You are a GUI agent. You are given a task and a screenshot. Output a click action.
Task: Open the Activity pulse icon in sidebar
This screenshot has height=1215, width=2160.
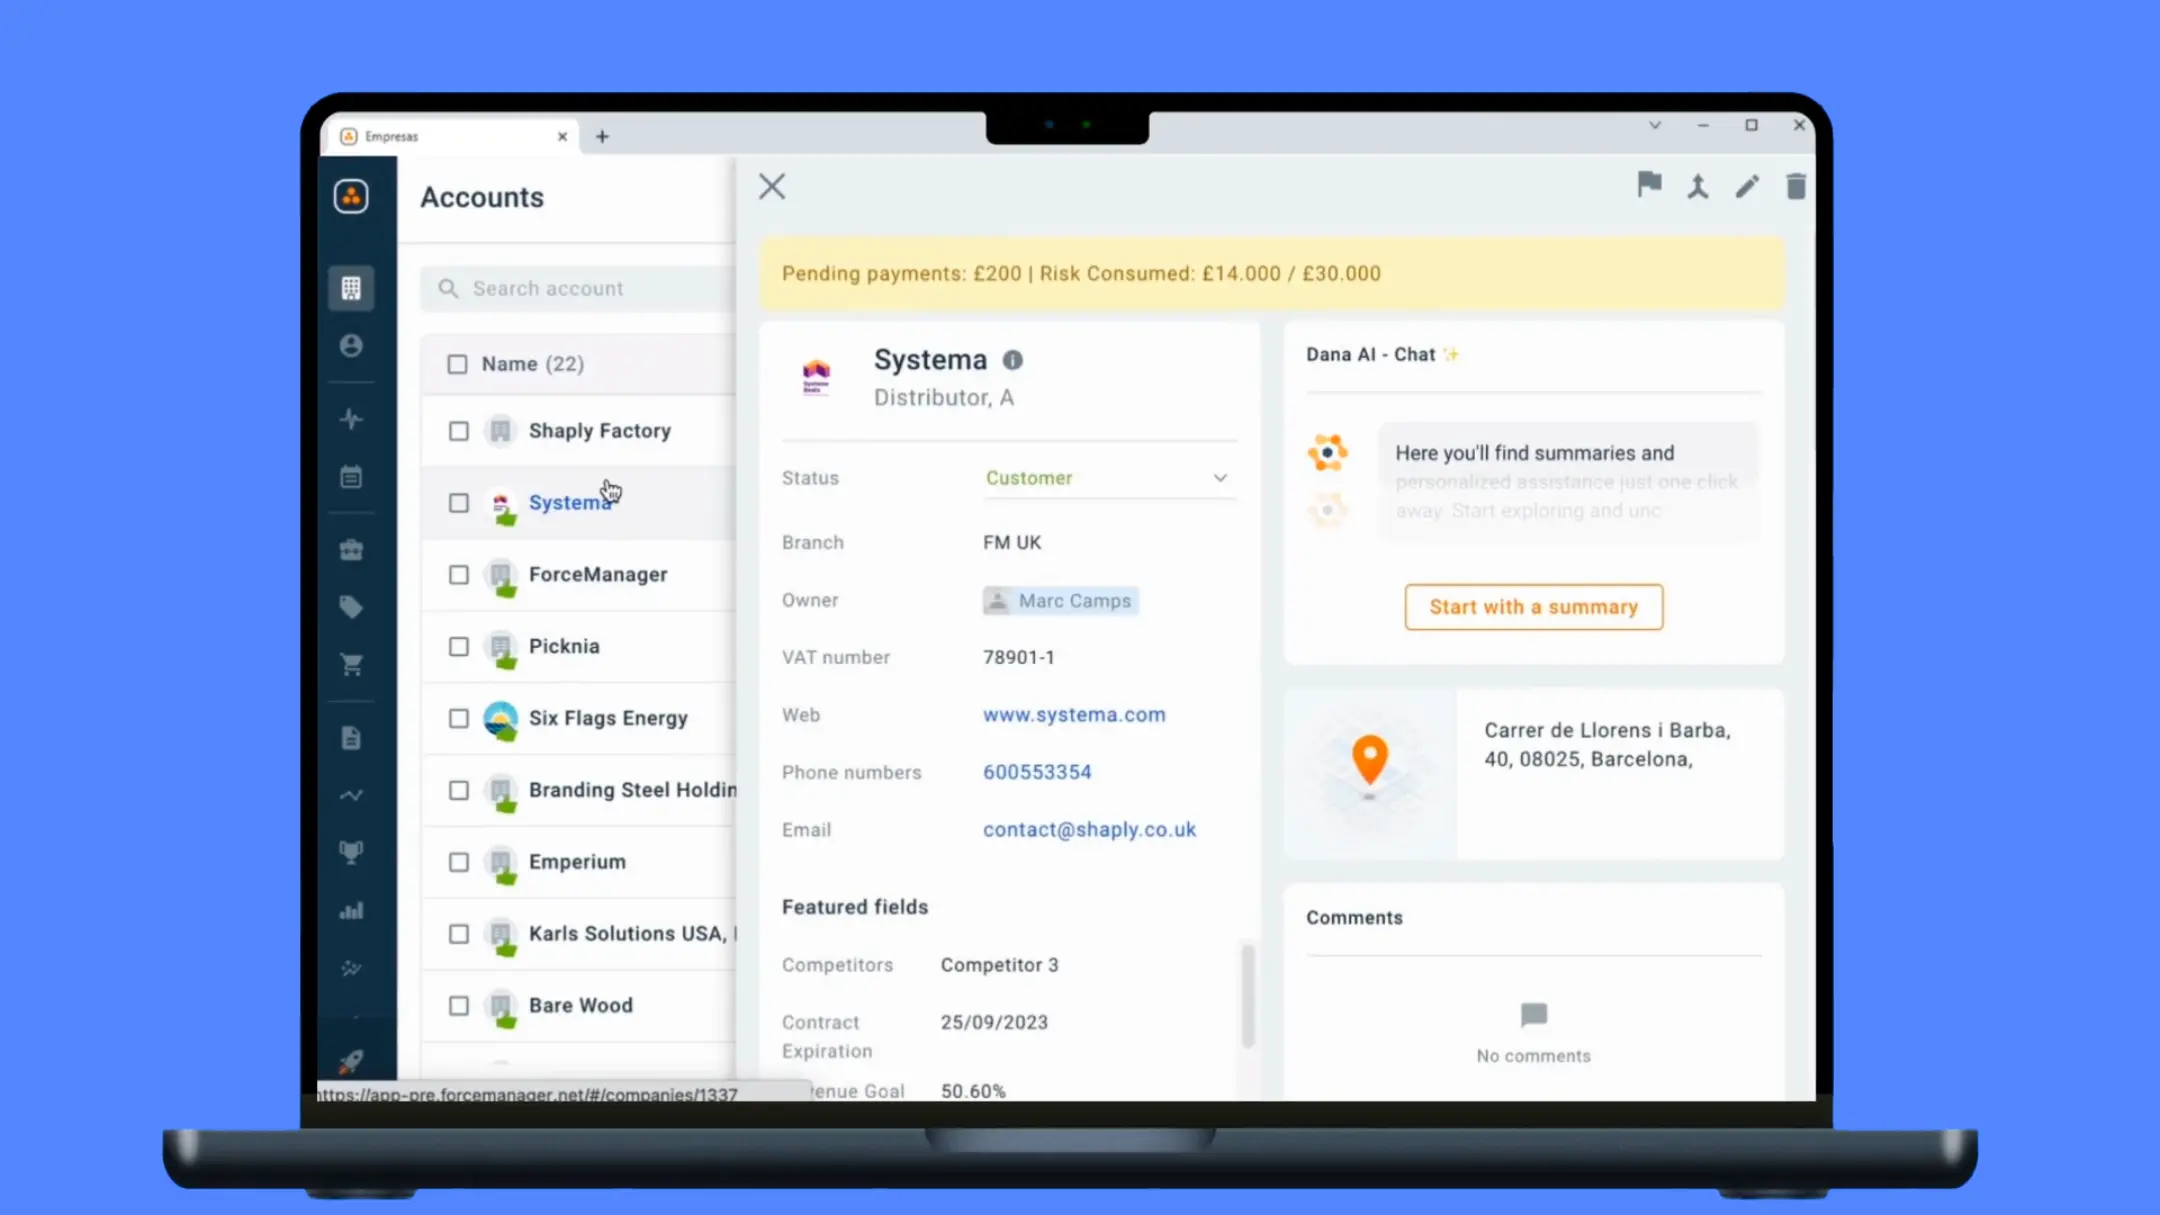point(351,419)
